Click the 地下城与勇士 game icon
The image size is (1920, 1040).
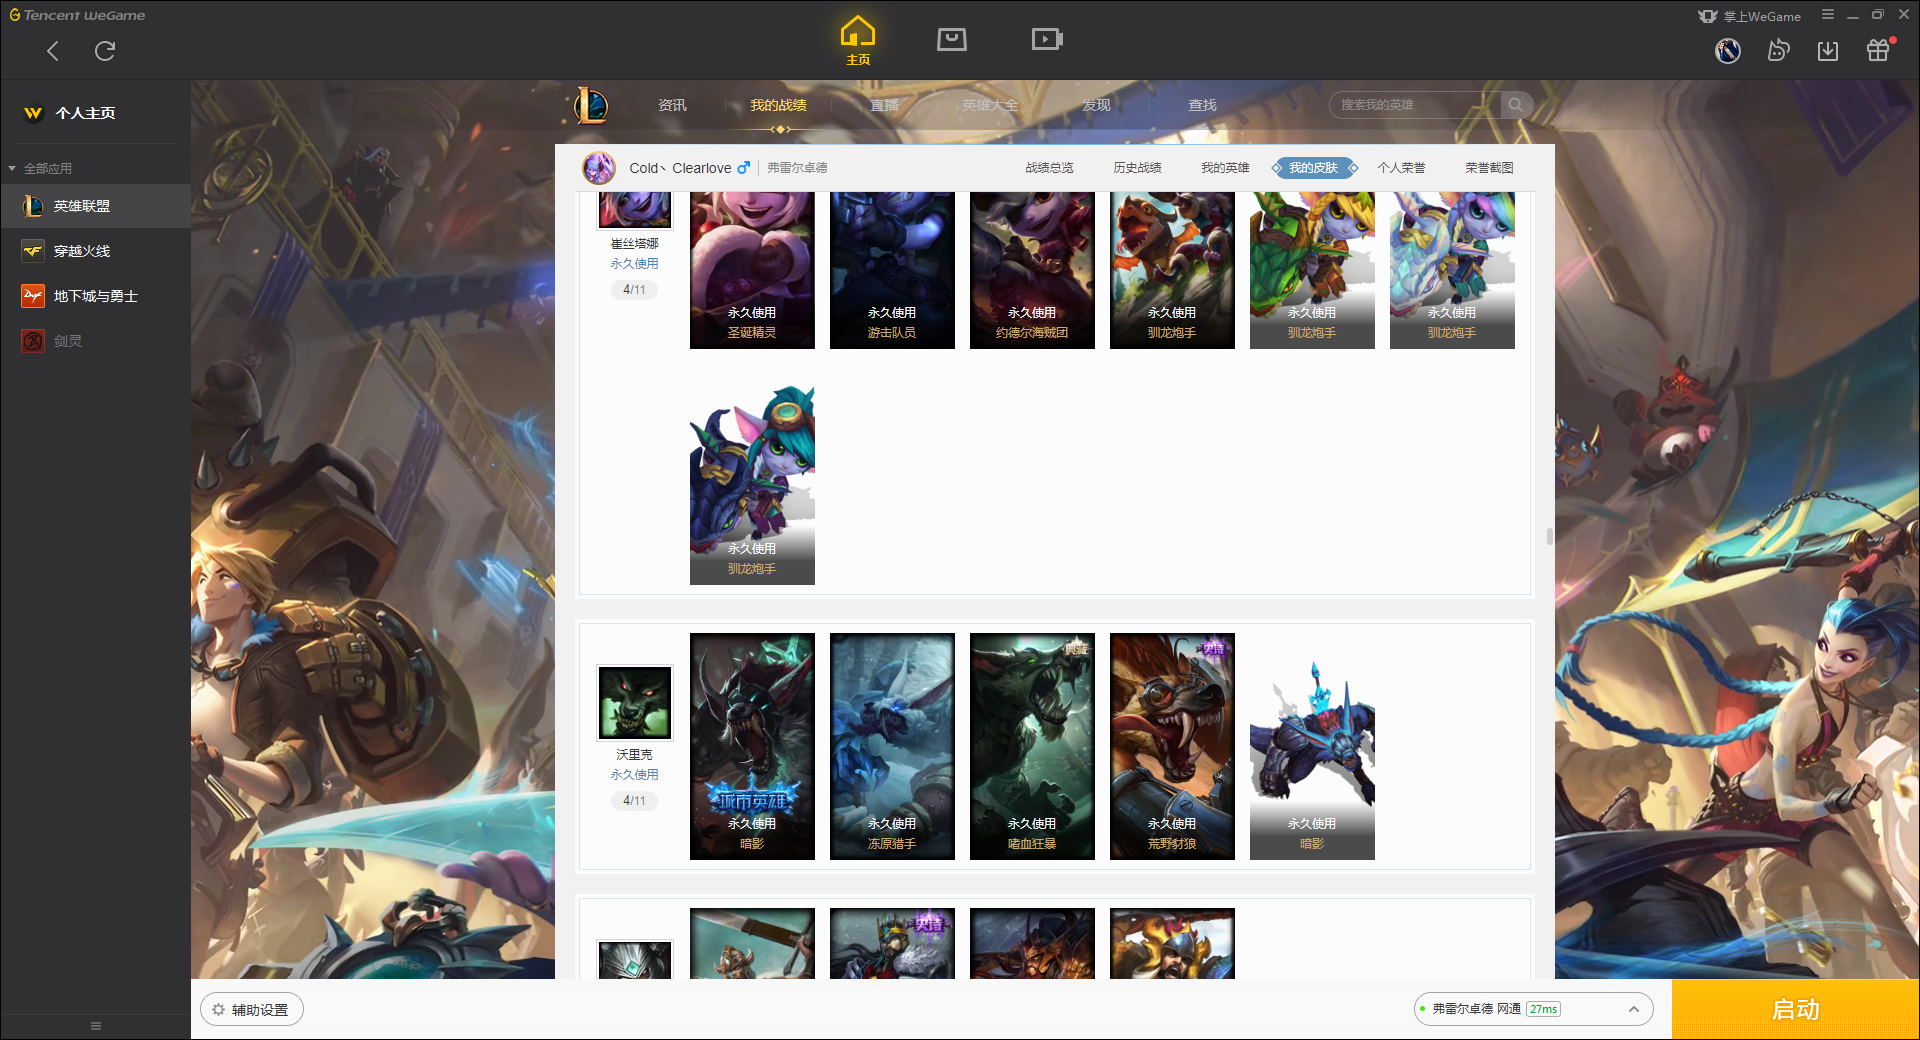[33, 296]
